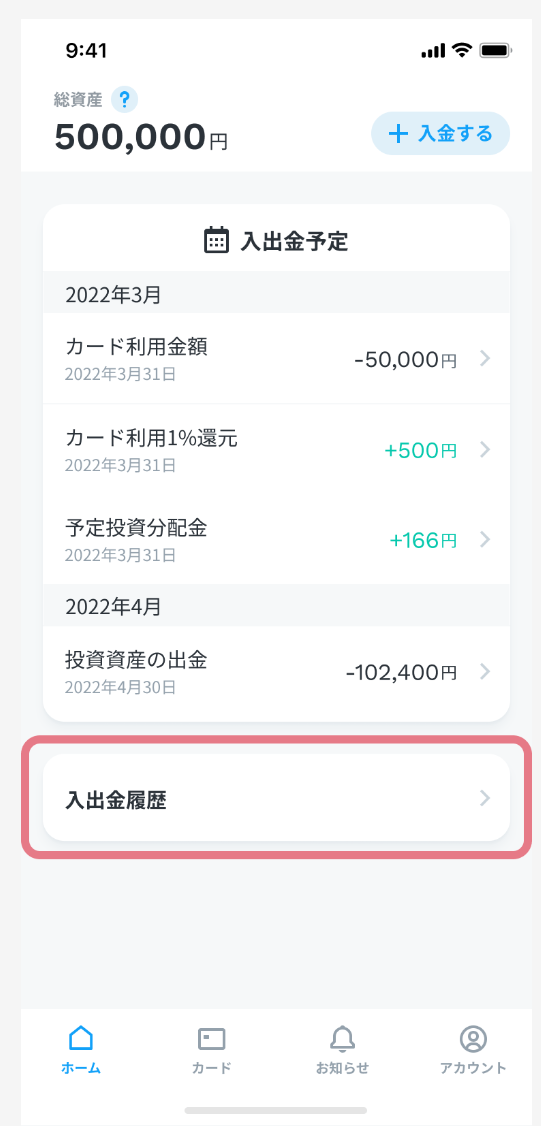This screenshot has width=541, height=1126.
Task: Tap the battery indicator in status bar
Action: (x=495, y=50)
